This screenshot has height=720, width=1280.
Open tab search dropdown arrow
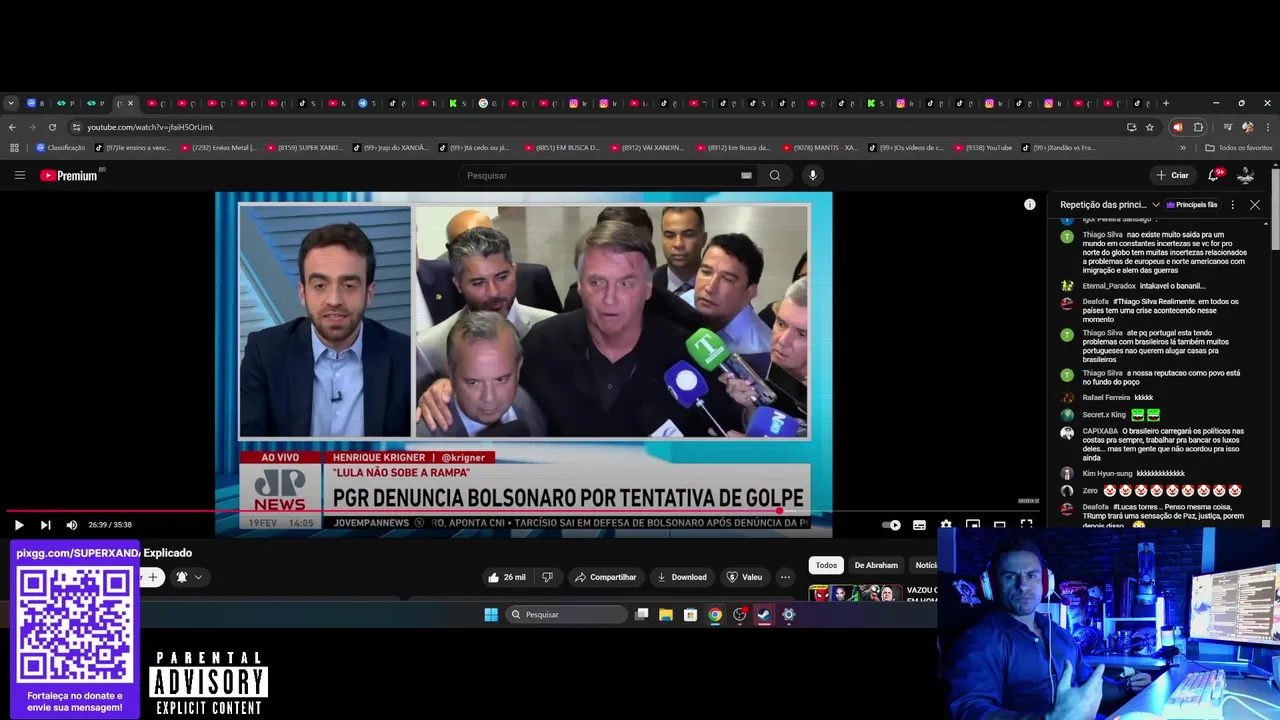tap(11, 103)
